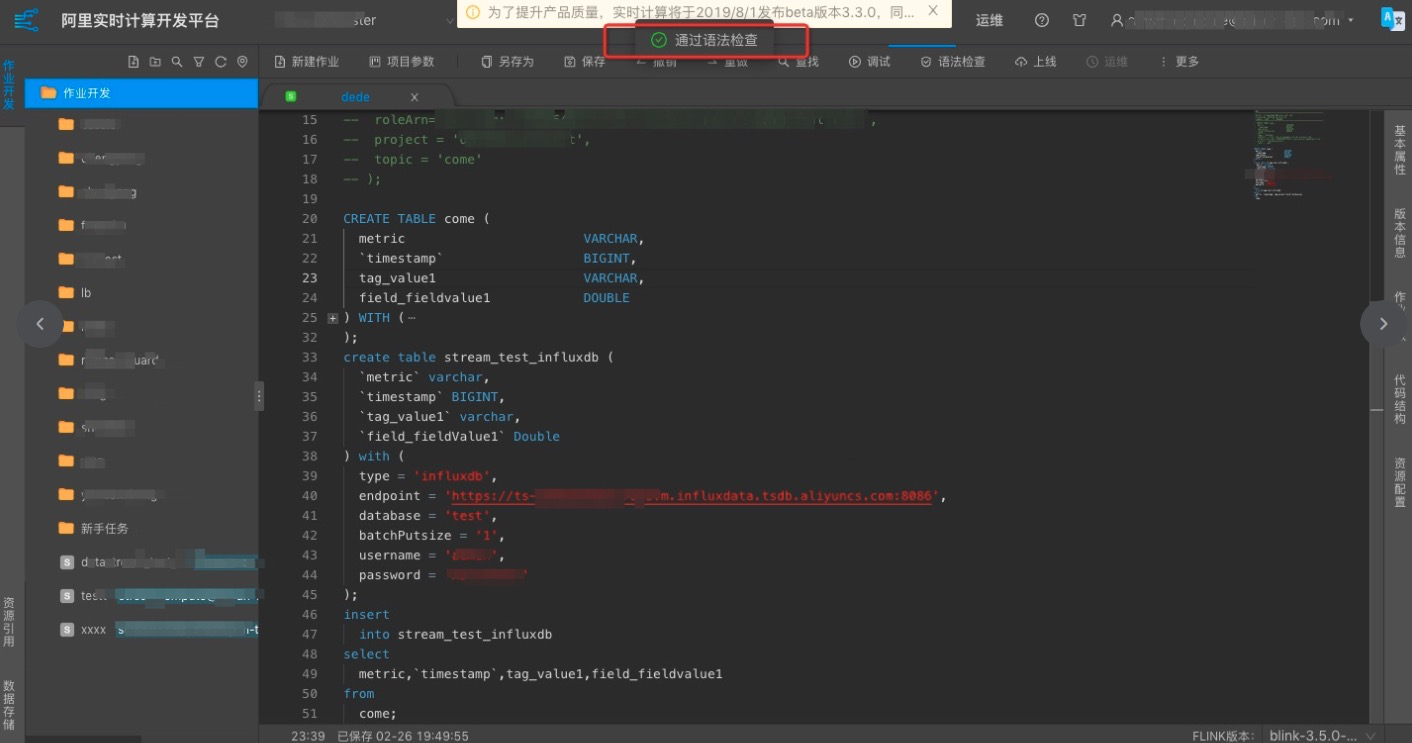
Task: Switch to 作业开发 vertical side tab
Action: tap(9, 84)
